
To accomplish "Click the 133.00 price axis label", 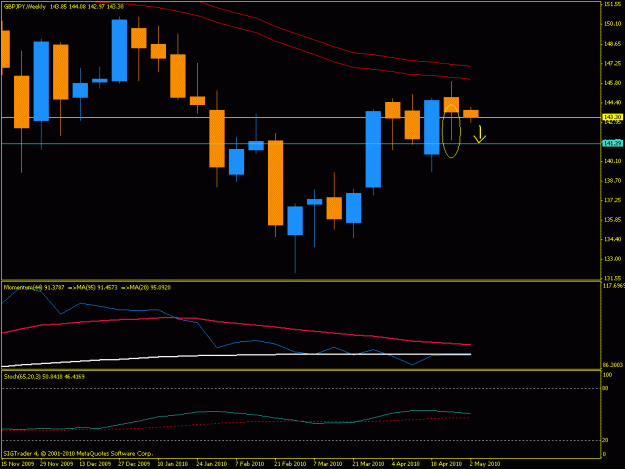I will (x=612, y=259).
